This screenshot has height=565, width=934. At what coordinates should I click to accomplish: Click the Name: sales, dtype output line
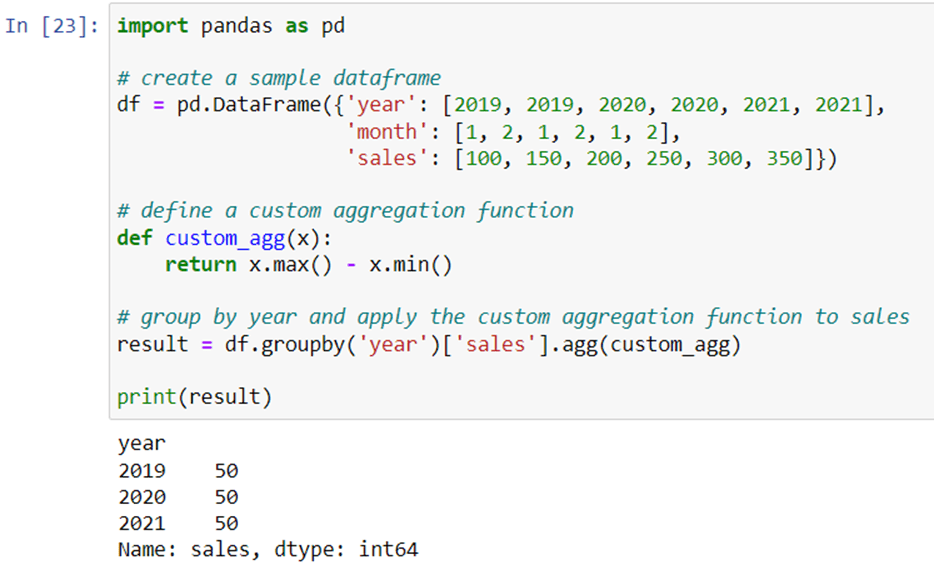(268, 550)
